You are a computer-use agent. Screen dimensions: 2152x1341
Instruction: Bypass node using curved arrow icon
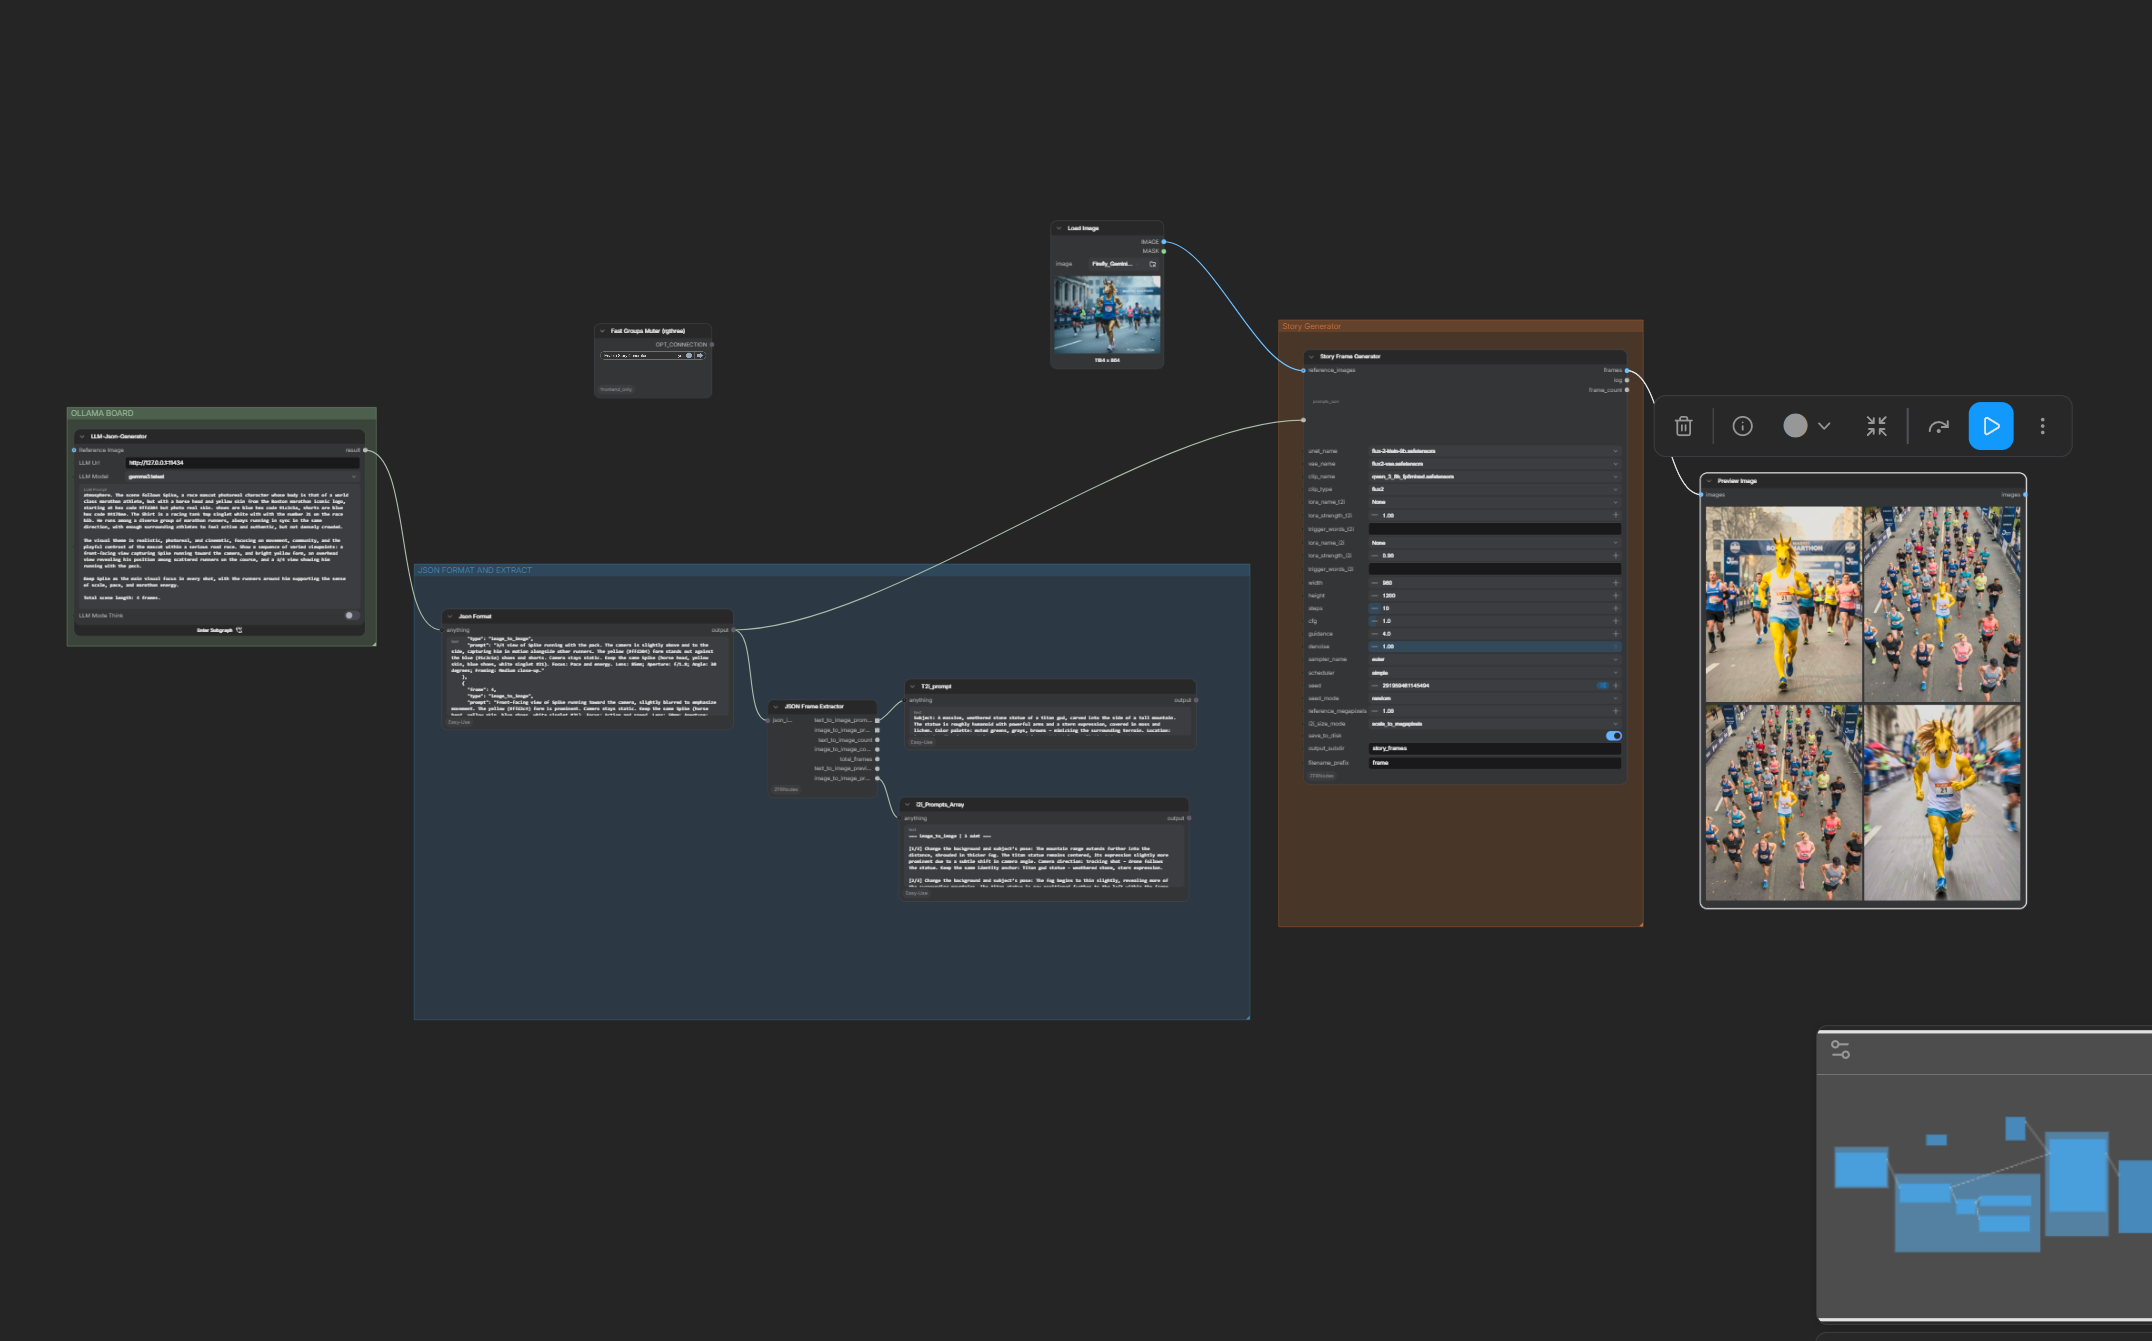point(1938,427)
